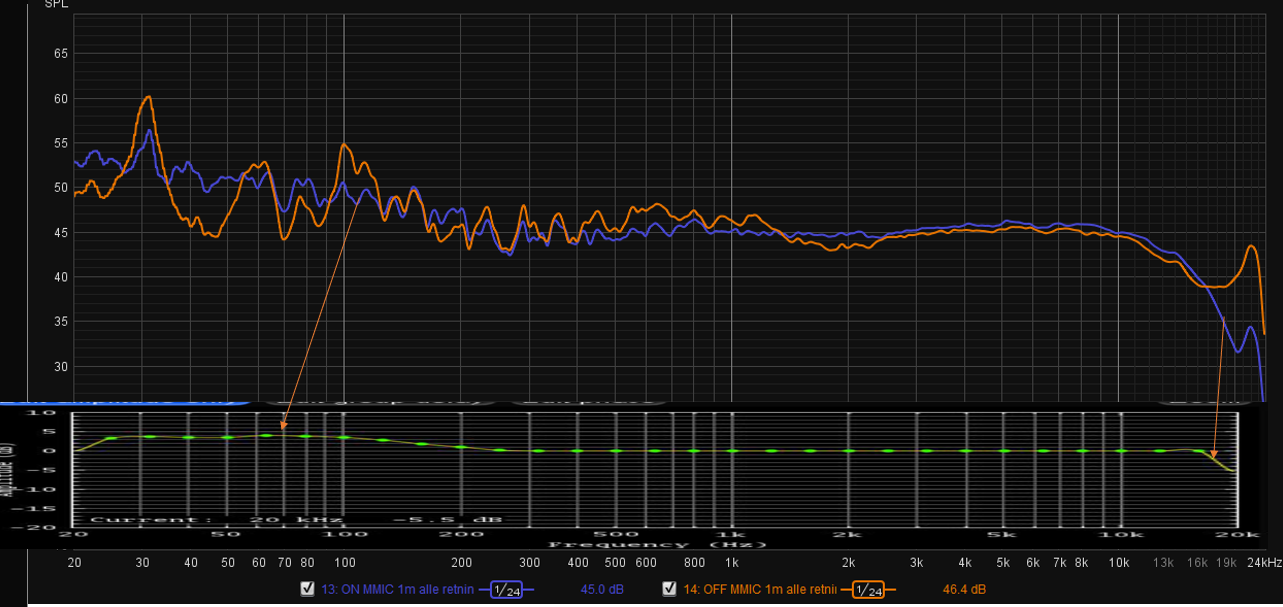Click the 4k frequency axis label
This screenshot has width=1283, height=607.
(x=964, y=564)
